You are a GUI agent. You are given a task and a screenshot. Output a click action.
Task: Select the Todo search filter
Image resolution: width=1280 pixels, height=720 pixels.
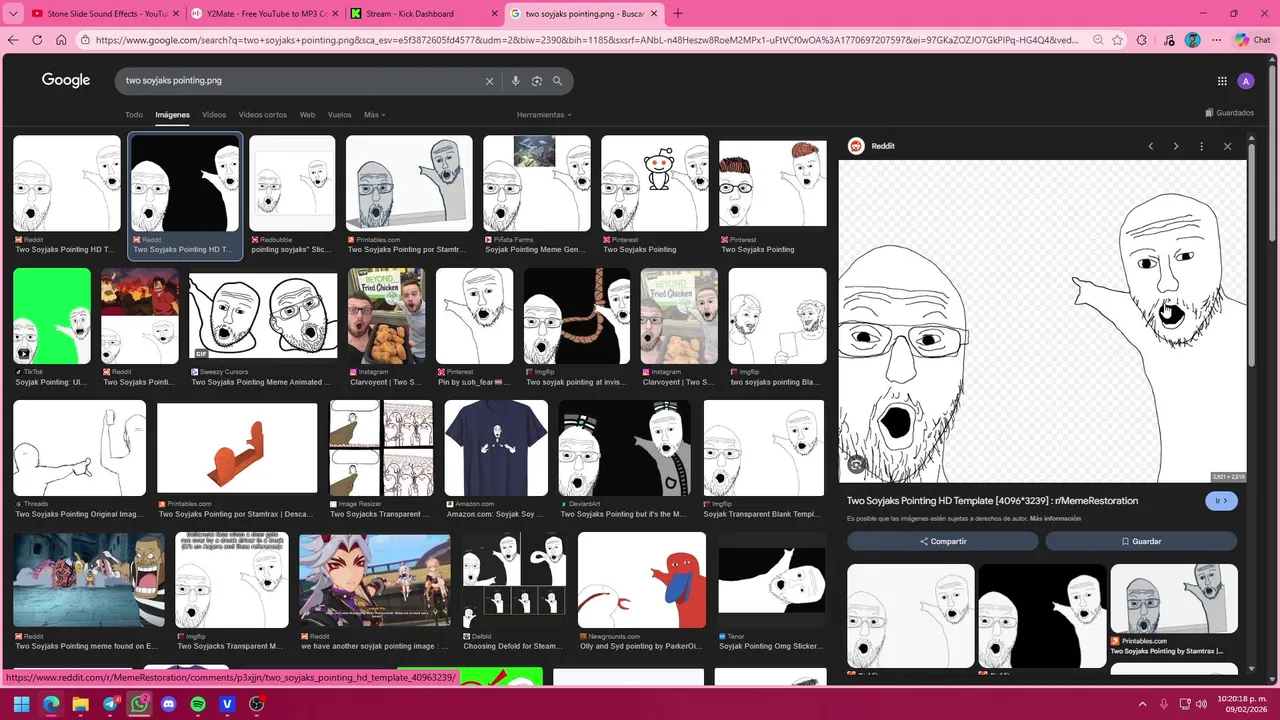[134, 115]
